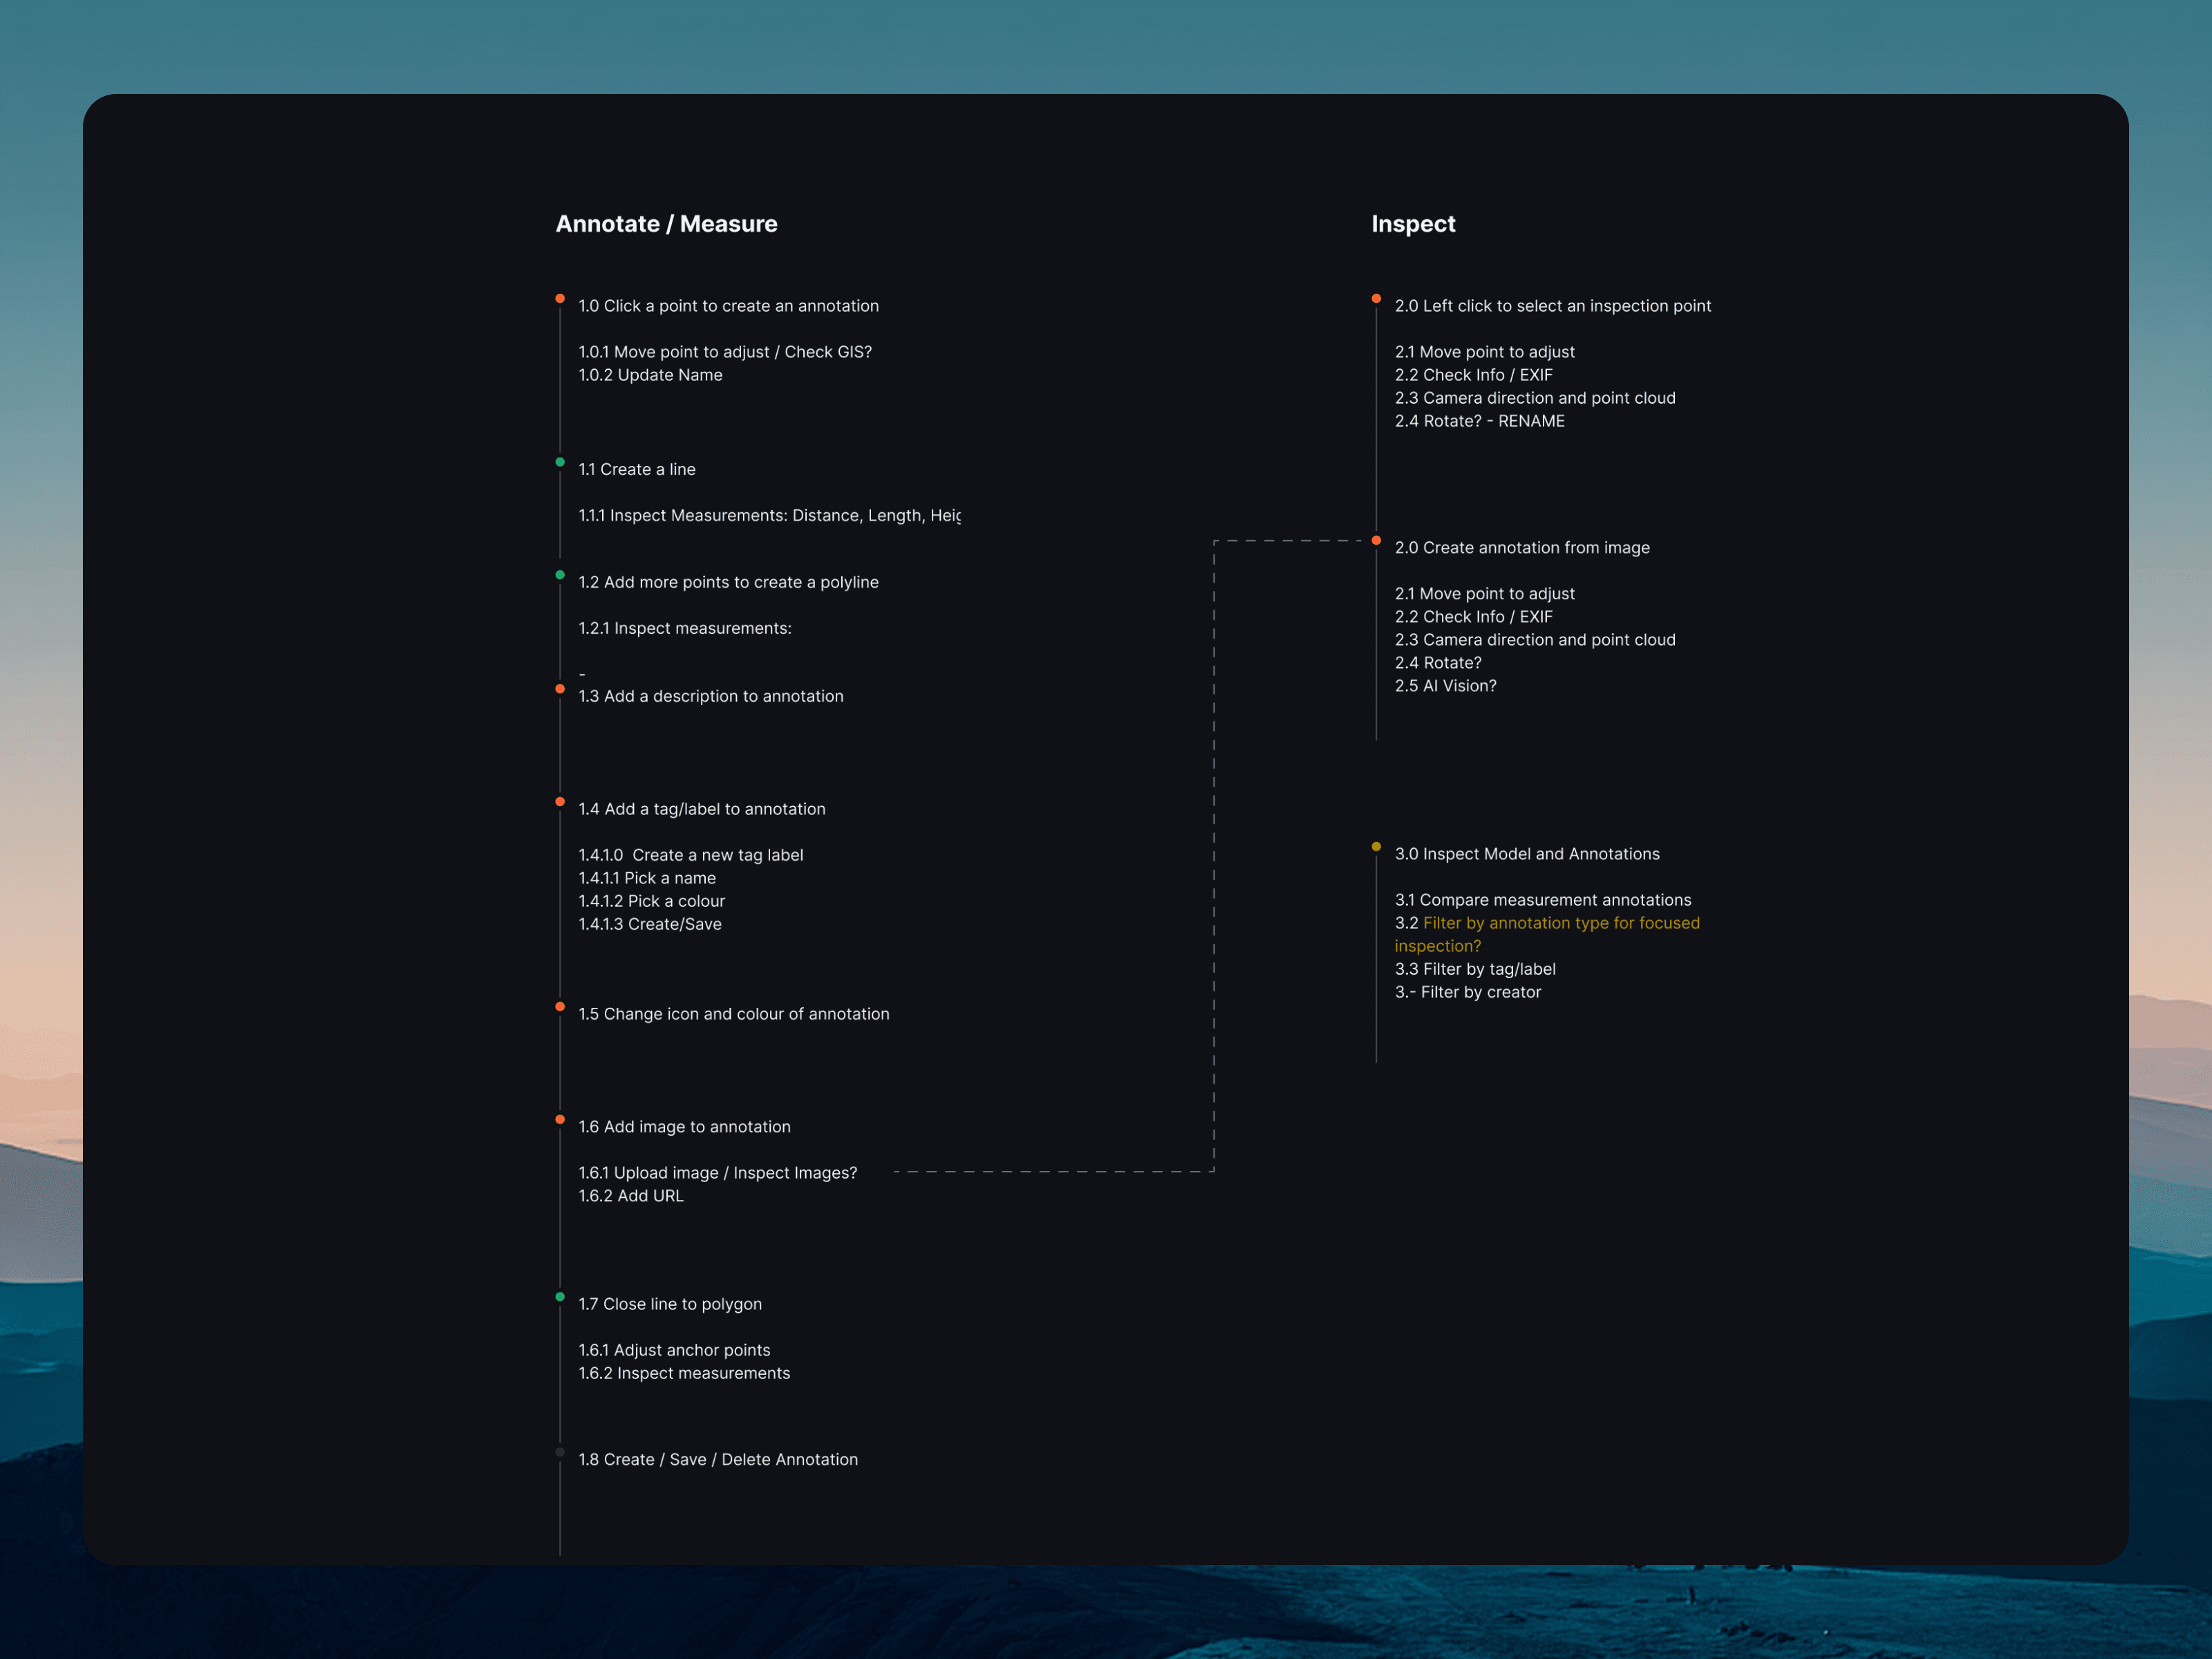Screen dimensions: 2212x1659
Task: Click green dot beside 1.1 Create a line
Action: tap(560, 462)
